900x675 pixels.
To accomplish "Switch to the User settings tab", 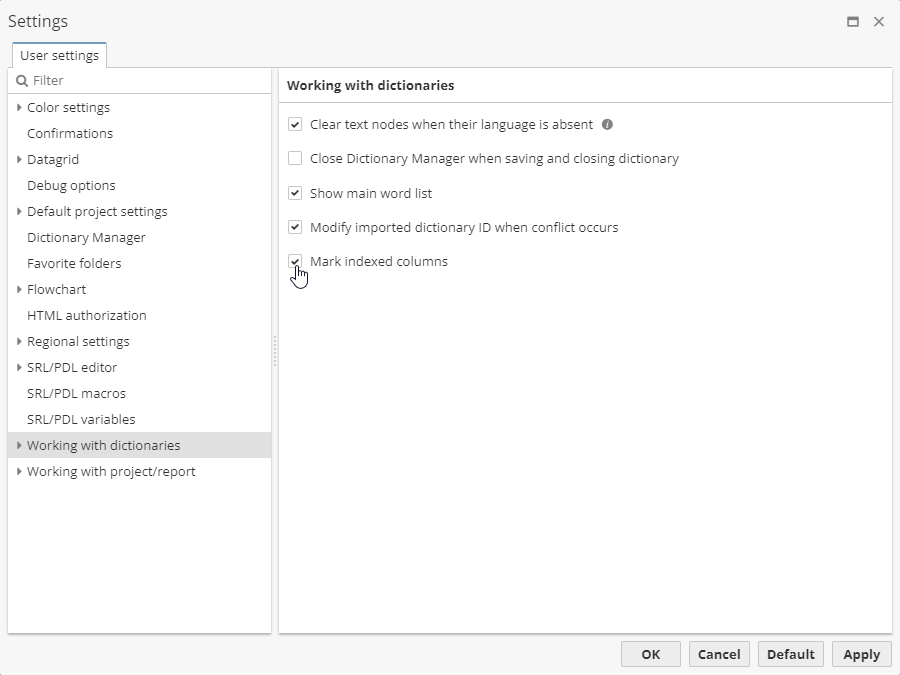I will tap(59, 56).
